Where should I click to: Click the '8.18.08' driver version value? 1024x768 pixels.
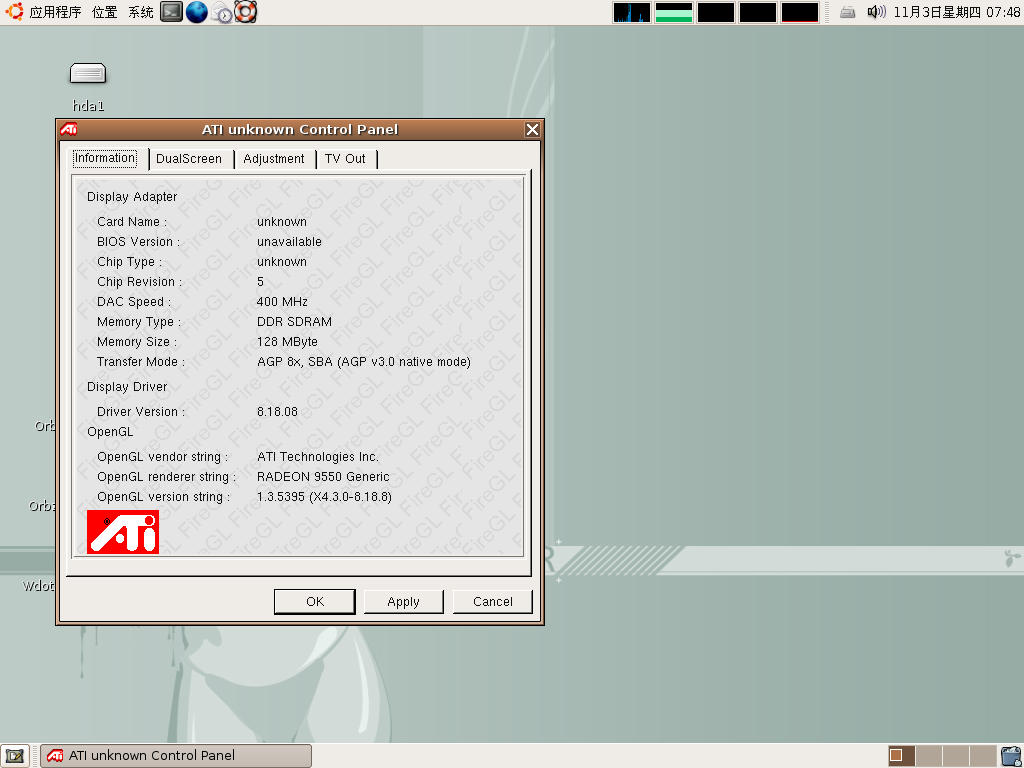coord(277,411)
